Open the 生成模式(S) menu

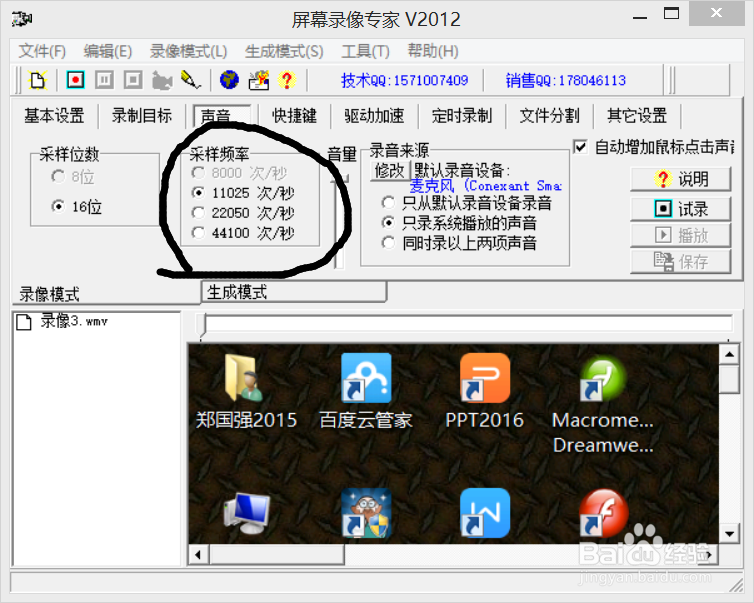click(x=284, y=51)
